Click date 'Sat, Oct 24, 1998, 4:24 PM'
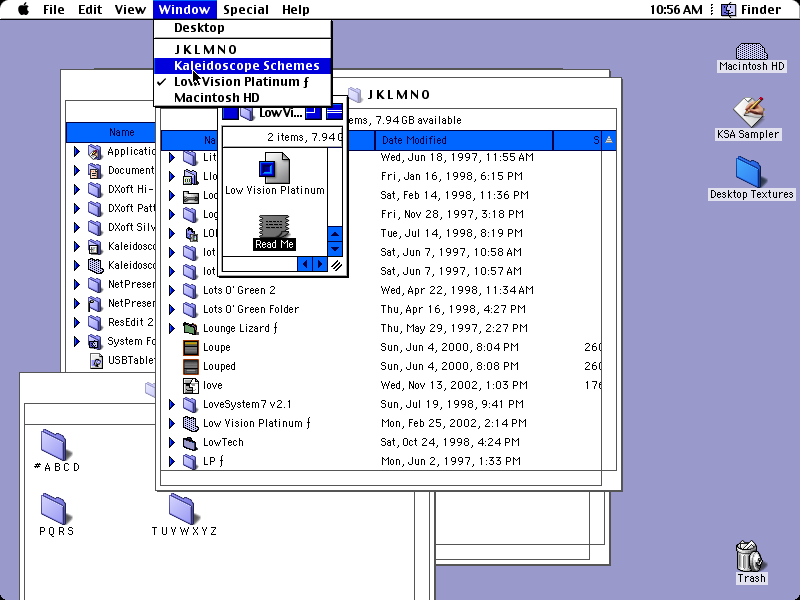 tap(450, 442)
